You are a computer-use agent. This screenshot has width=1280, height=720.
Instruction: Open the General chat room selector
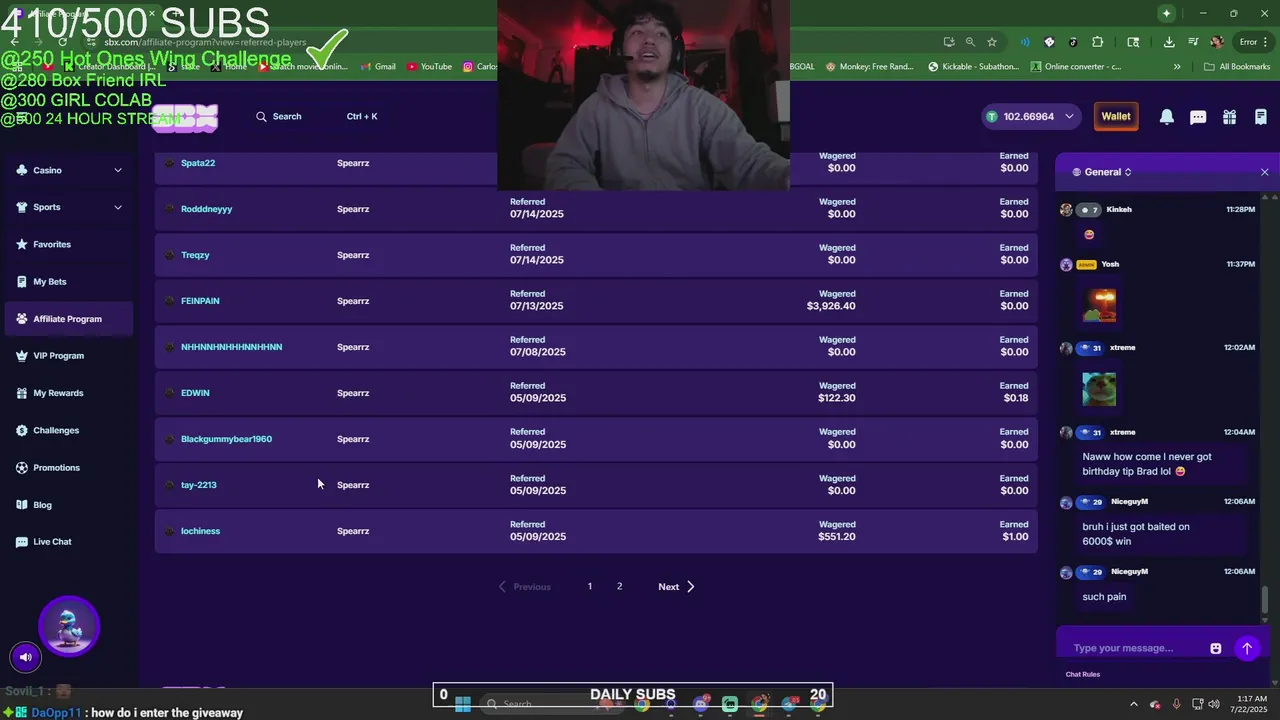1102,172
